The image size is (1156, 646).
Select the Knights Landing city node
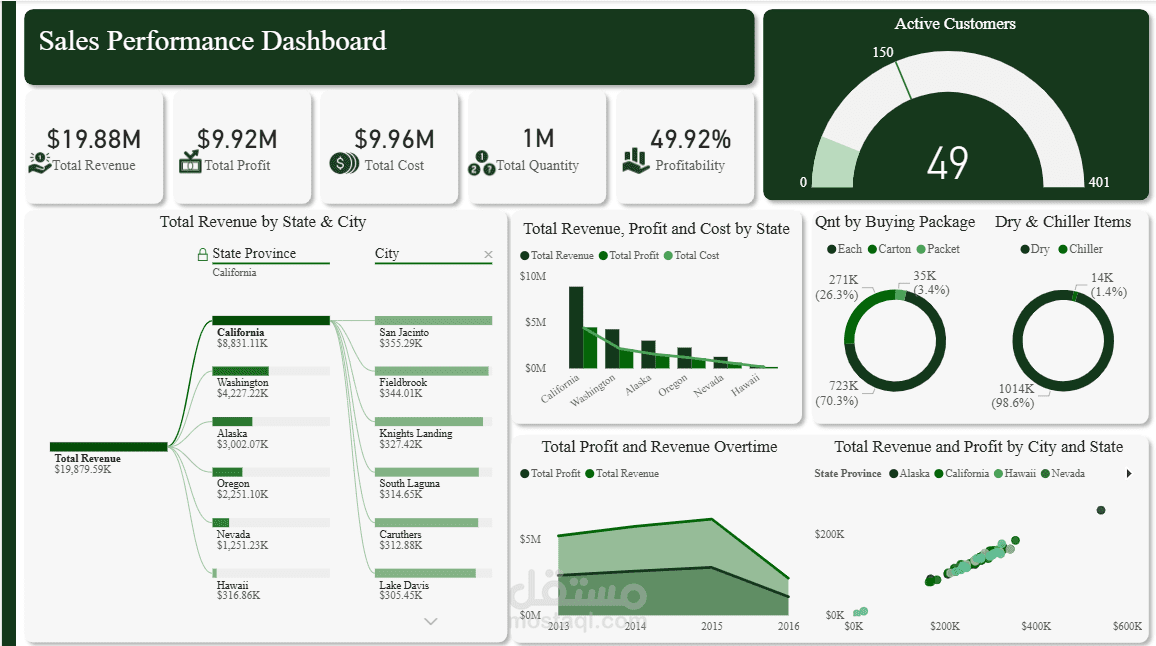[433, 422]
